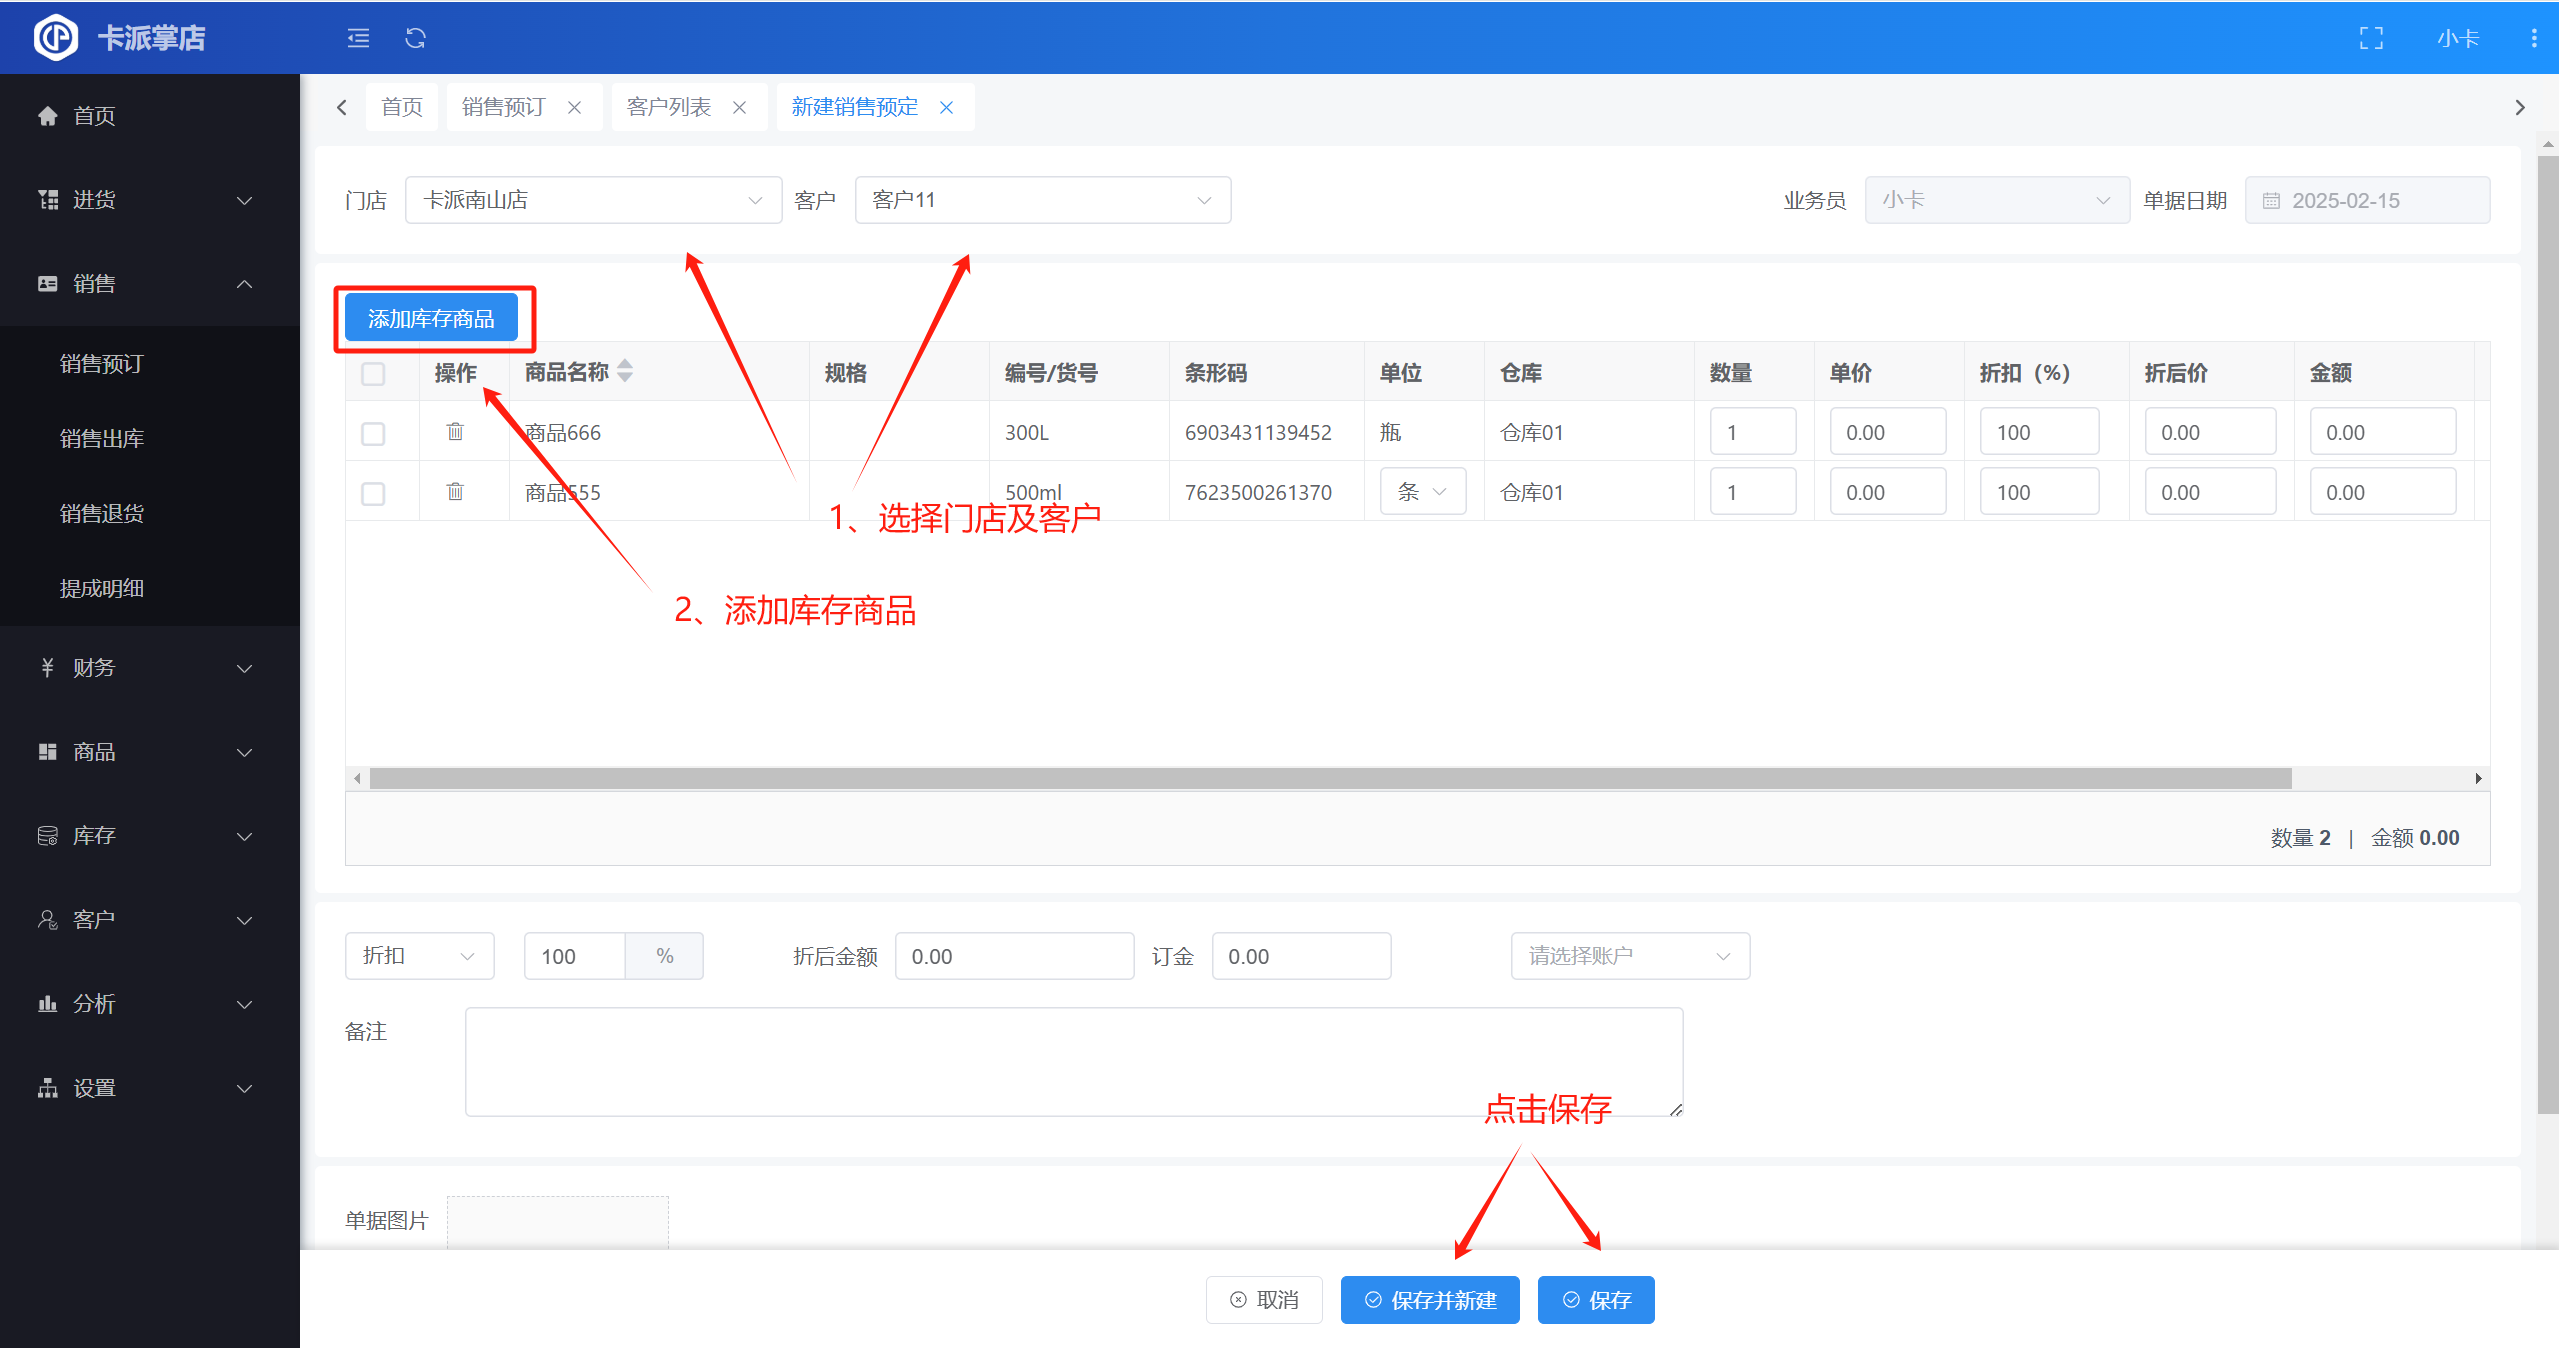Sort the table by 商品名称 column
This screenshot has width=2559, height=1348.
click(625, 371)
